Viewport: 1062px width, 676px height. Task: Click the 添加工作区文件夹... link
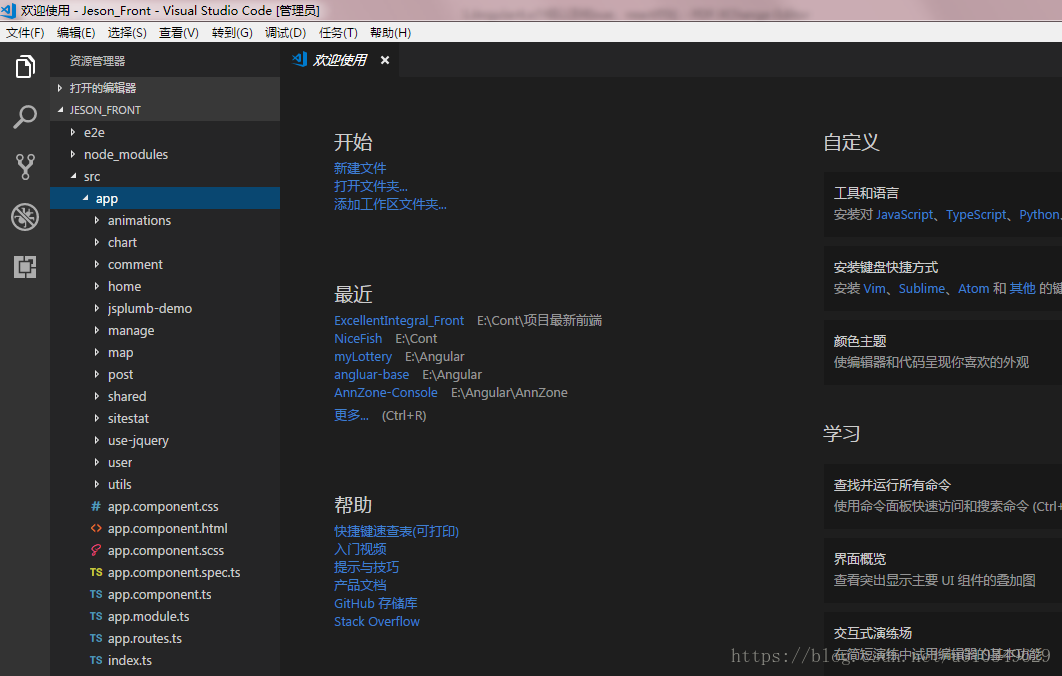tap(390, 205)
